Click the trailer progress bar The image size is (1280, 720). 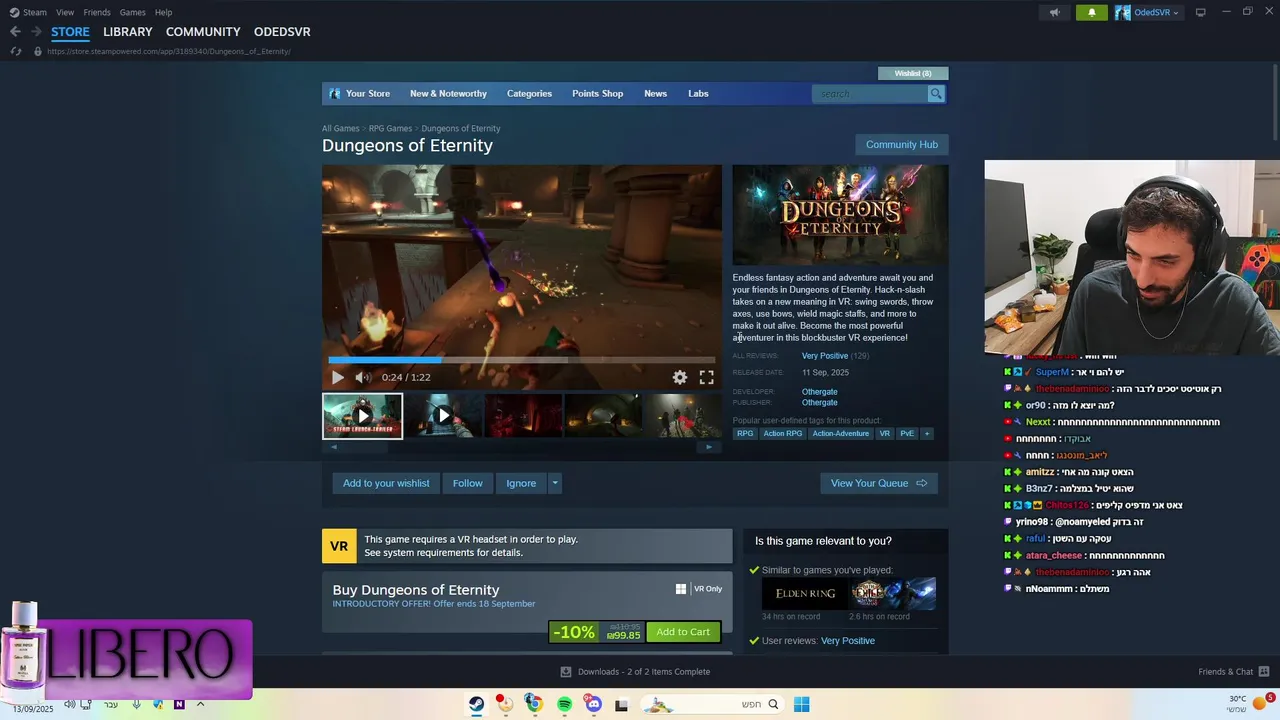click(522, 360)
